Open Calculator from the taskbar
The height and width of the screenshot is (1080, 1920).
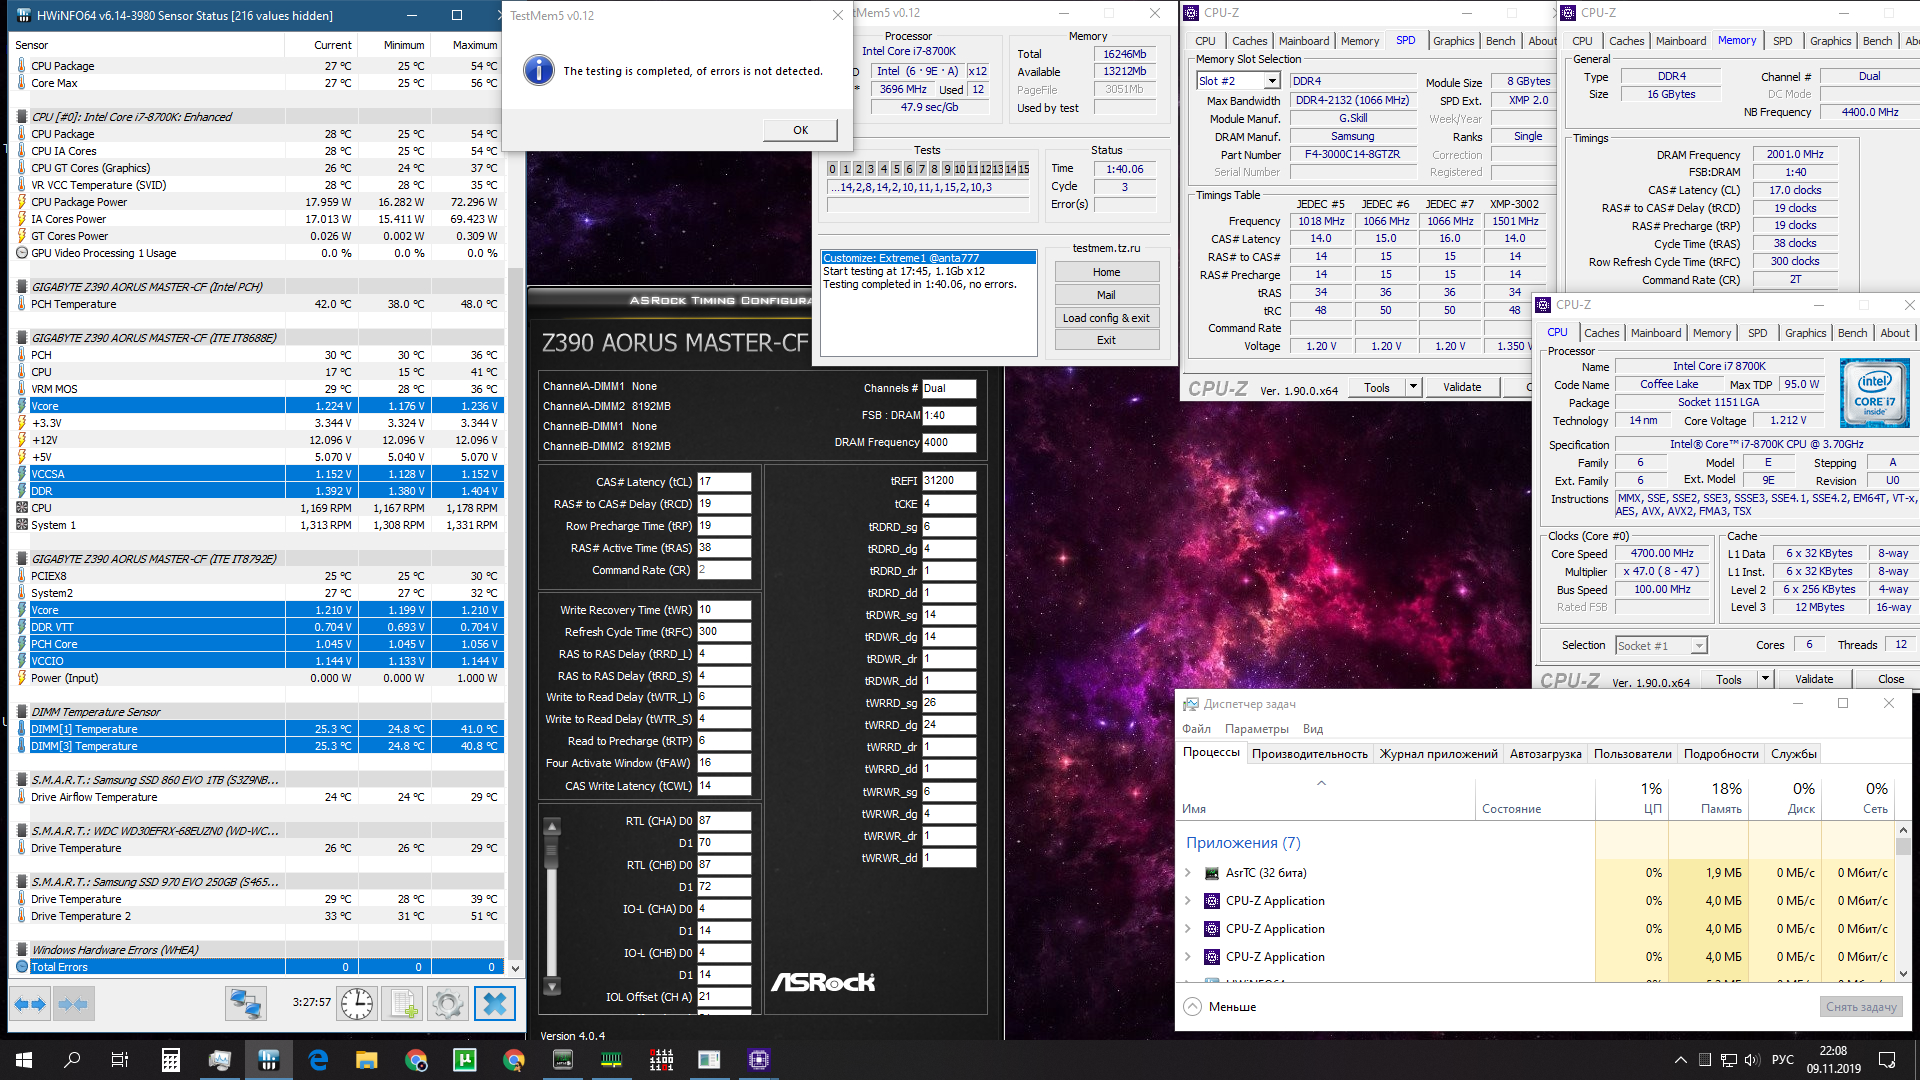170,1060
